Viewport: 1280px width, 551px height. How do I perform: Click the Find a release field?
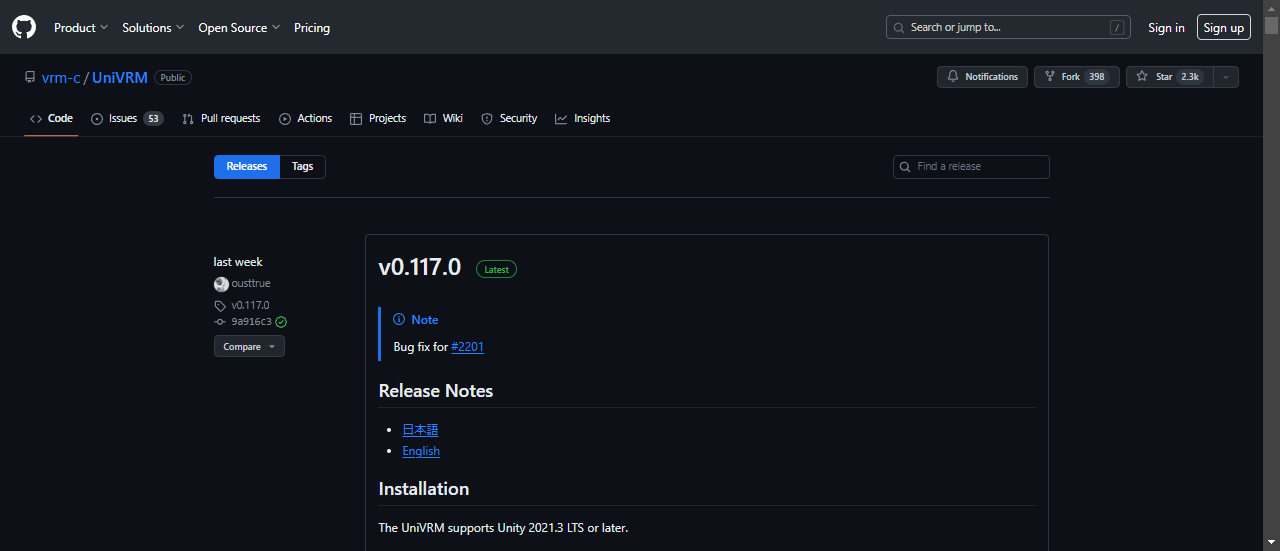978,167
